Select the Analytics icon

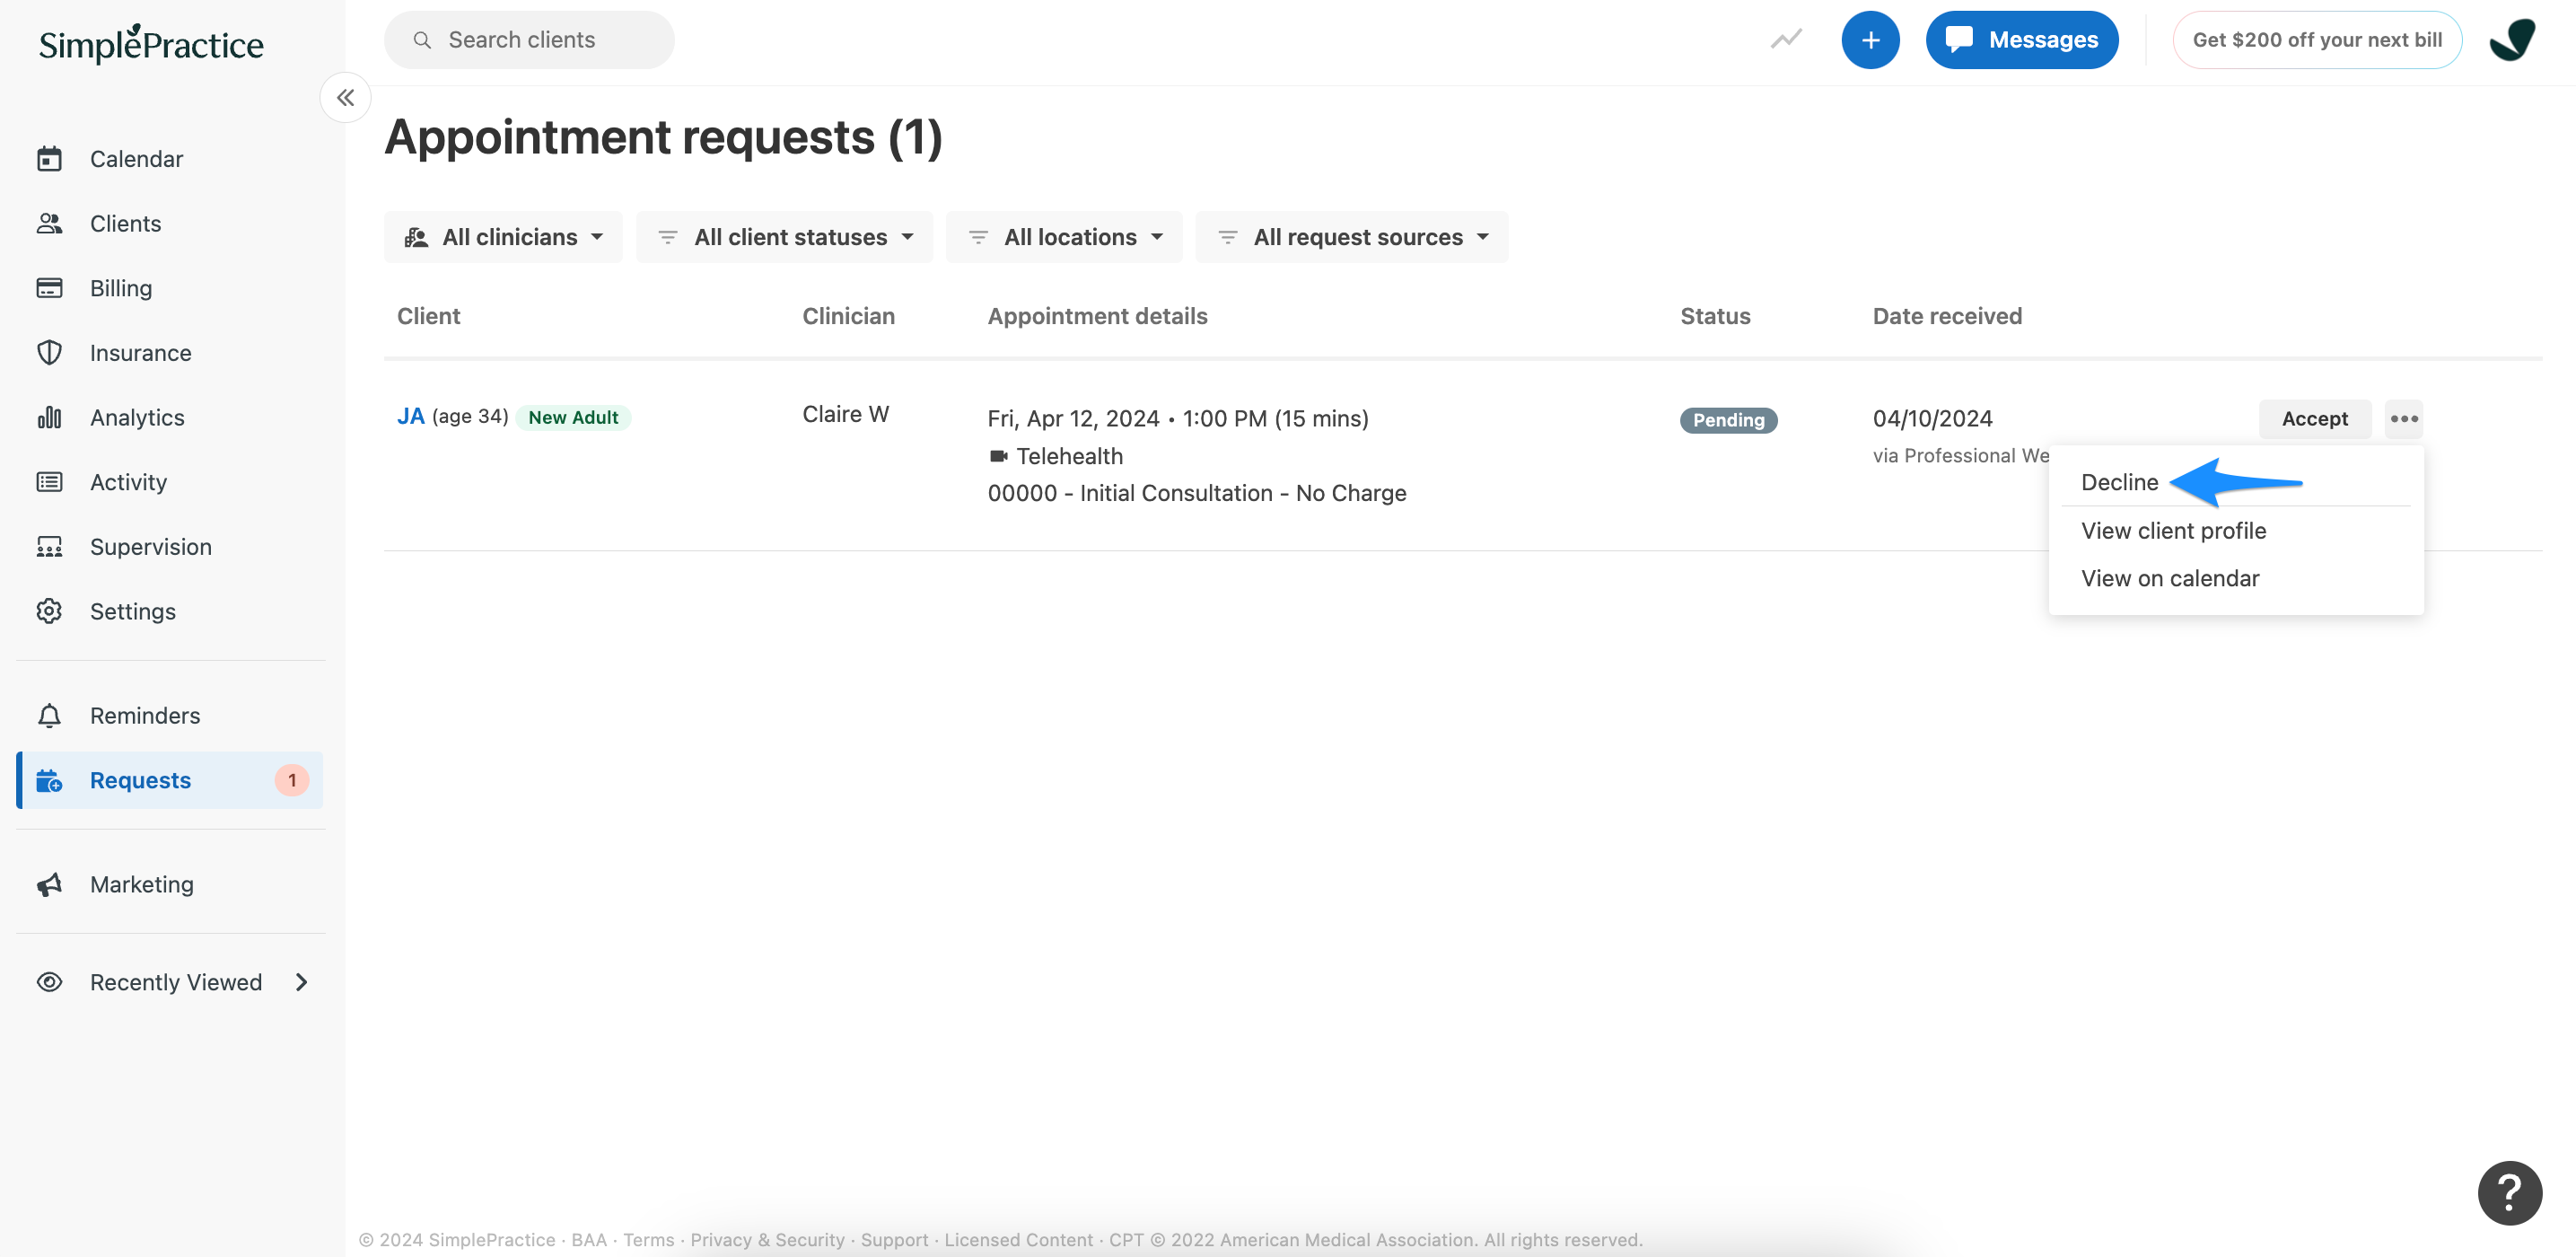pyautogui.click(x=49, y=417)
